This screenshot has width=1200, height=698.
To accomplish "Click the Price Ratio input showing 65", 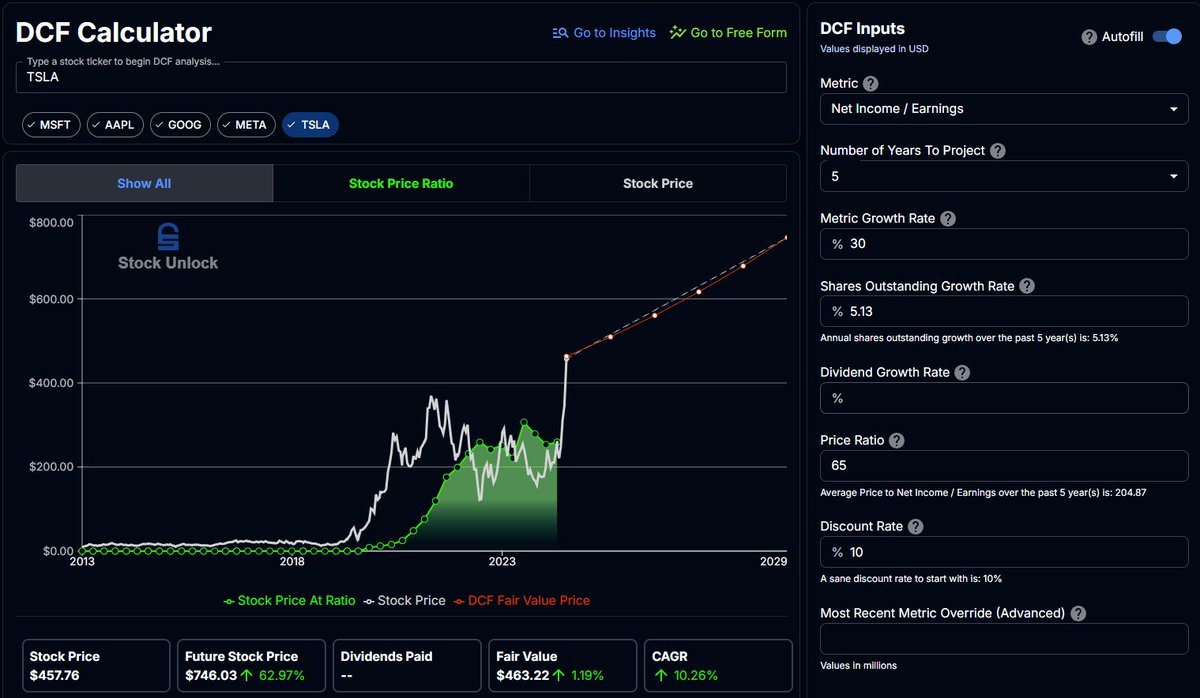I will point(1004,467).
